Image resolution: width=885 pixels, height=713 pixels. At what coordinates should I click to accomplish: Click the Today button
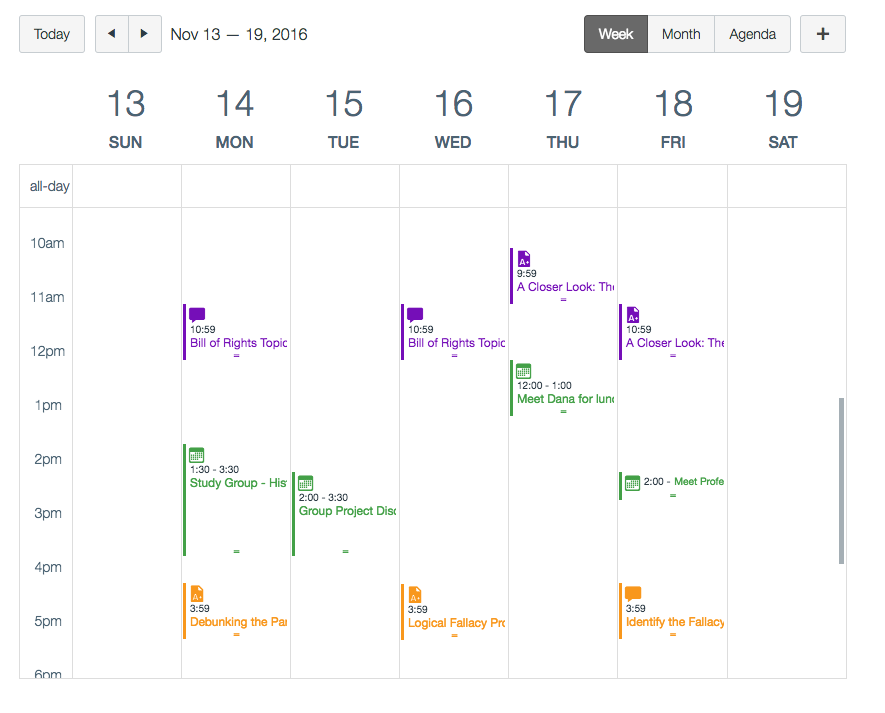(51, 33)
